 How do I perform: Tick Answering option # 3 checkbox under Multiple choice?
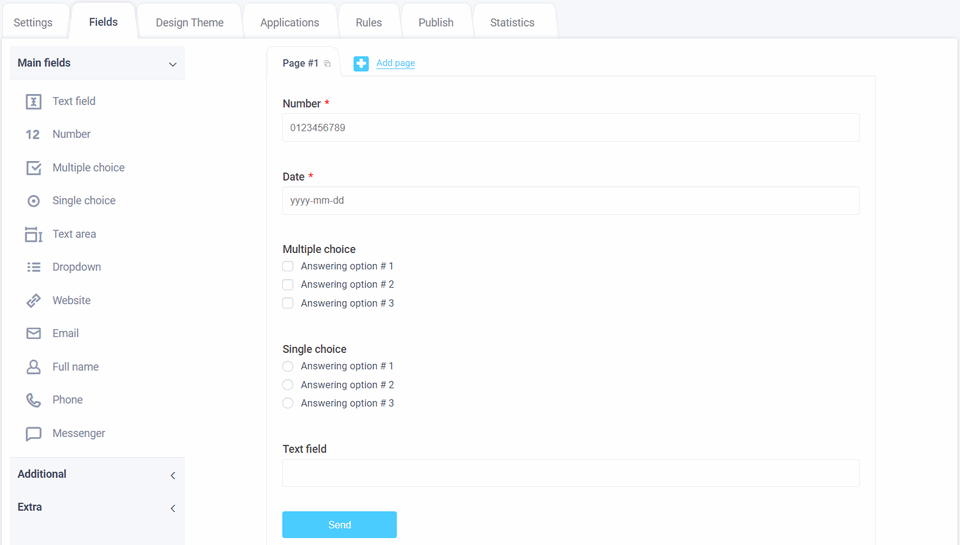288,303
